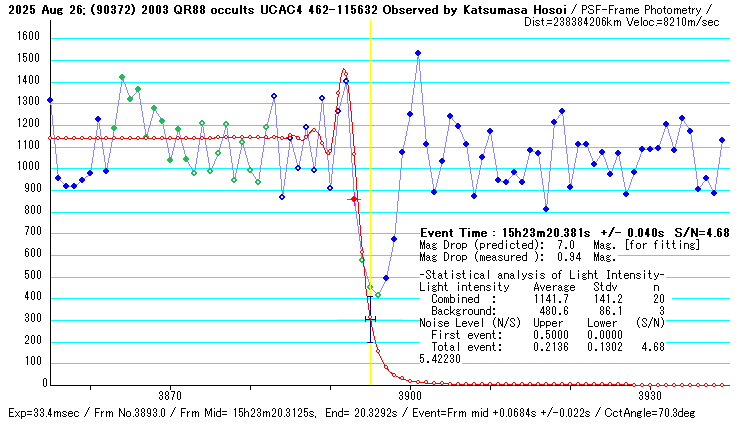Image resolution: width=740 pixels, height=425 pixels.
Task: Click the last blue data point at right edge
Action: tap(722, 140)
